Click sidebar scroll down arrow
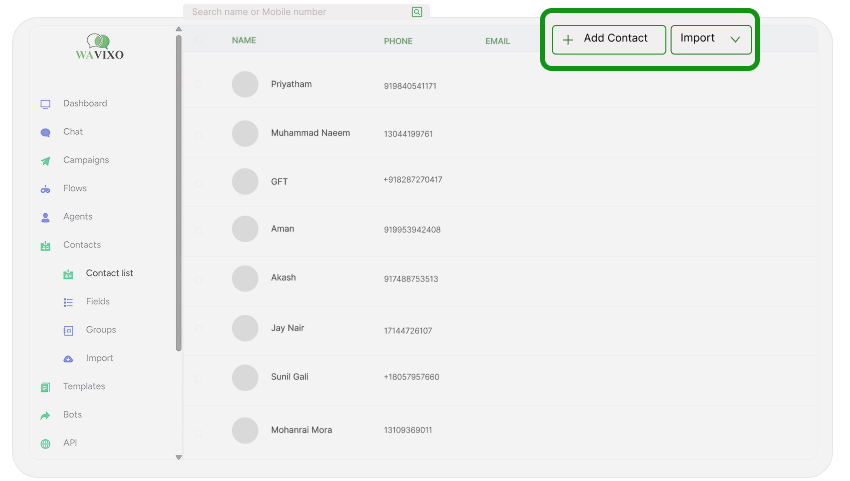Image resolution: width=850 pixels, height=481 pixels. 179,457
